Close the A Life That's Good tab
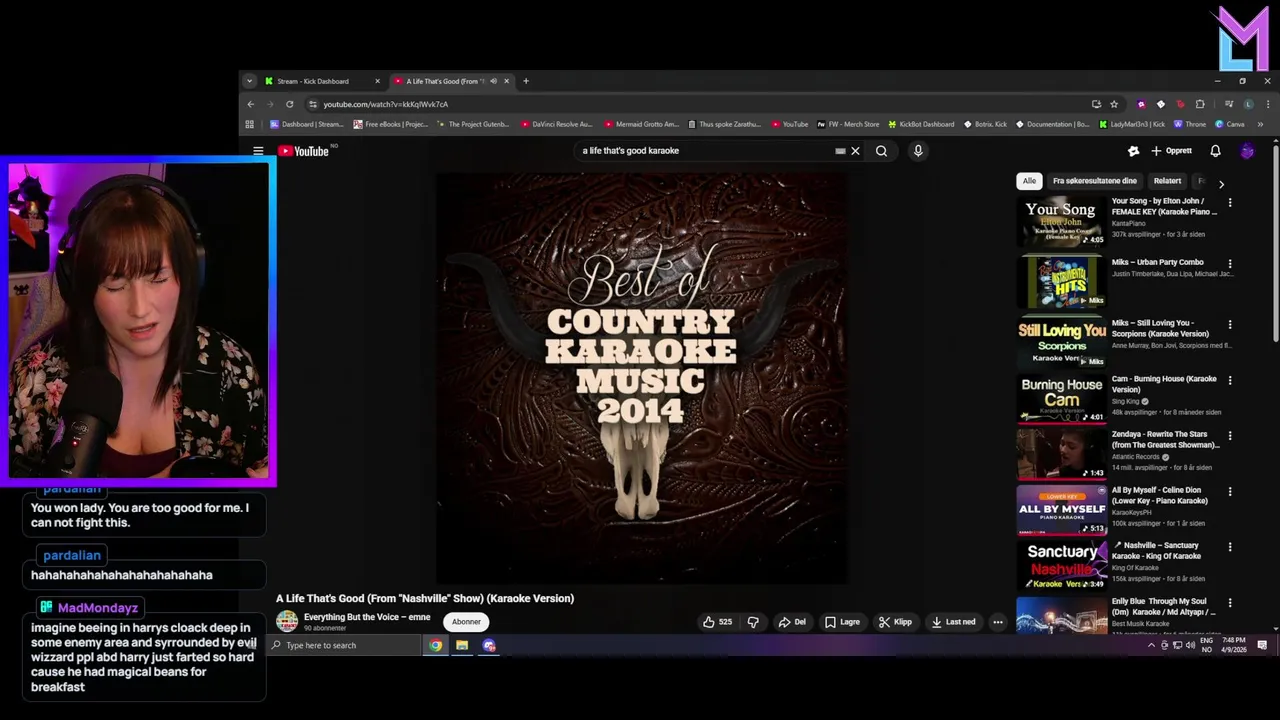1280x720 pixels. (506, 81)
